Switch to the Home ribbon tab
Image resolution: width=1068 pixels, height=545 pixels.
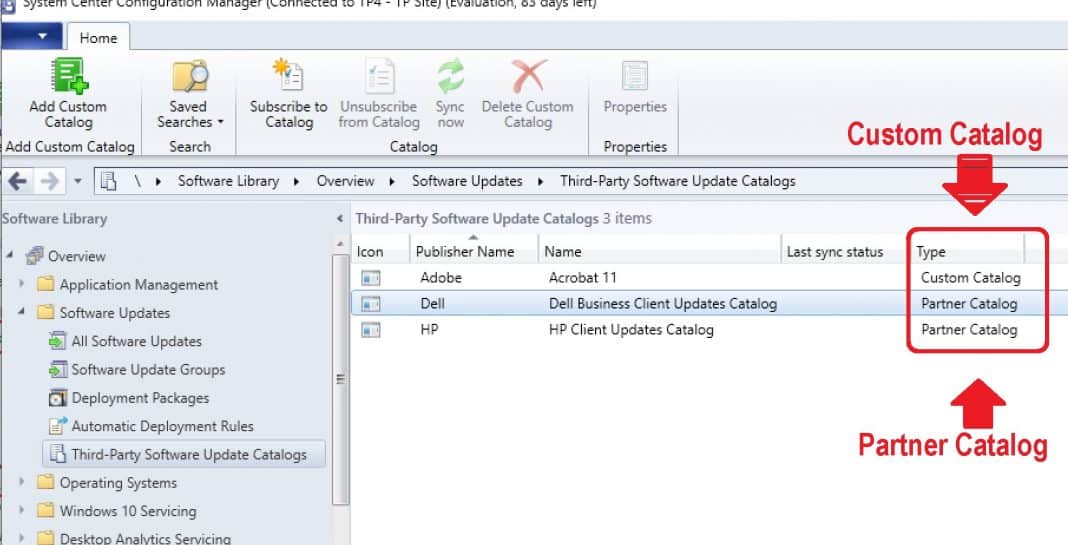(x=98, y=37)
